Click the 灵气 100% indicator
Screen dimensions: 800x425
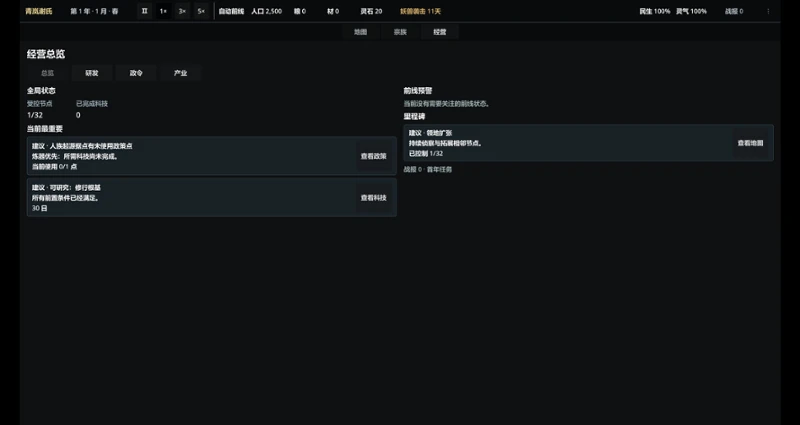pyautogui.click(x=692, y=11)
